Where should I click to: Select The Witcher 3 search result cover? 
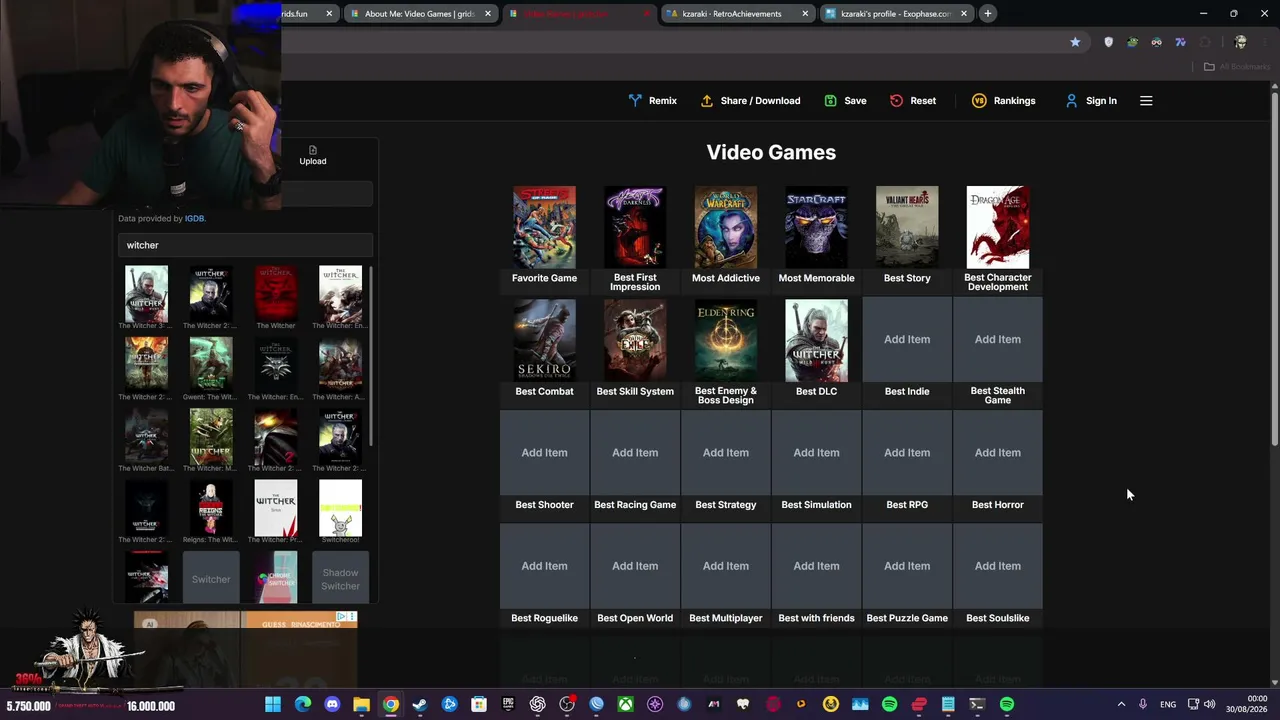click(146, 294)
